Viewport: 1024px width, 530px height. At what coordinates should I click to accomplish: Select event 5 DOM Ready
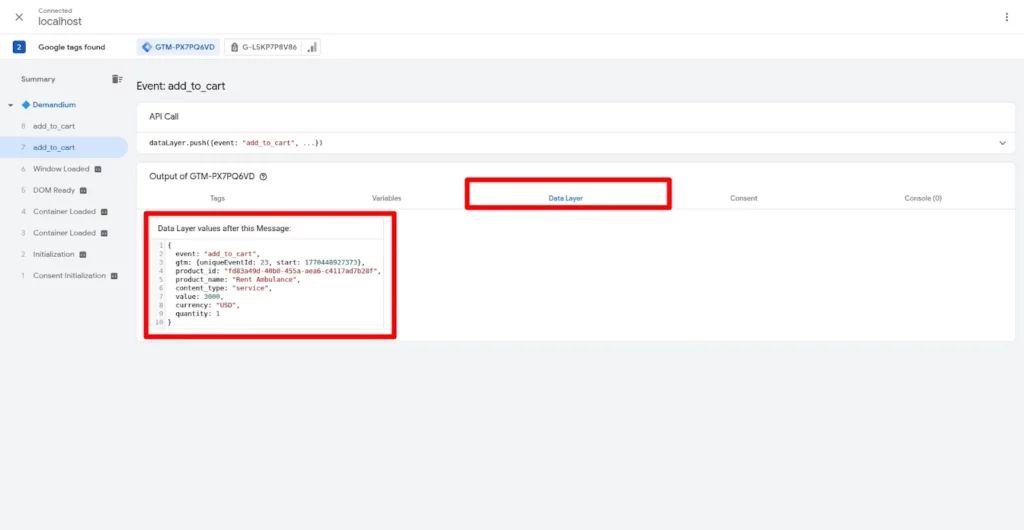pyautogui.click(x=64, y=190)
